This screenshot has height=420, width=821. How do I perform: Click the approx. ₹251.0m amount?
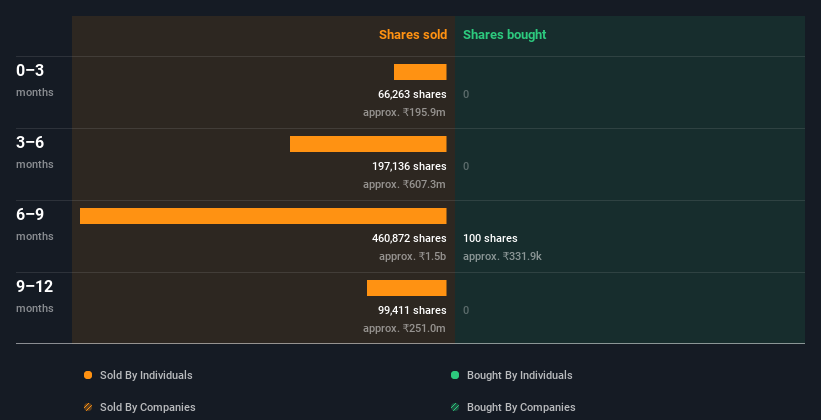404,328
